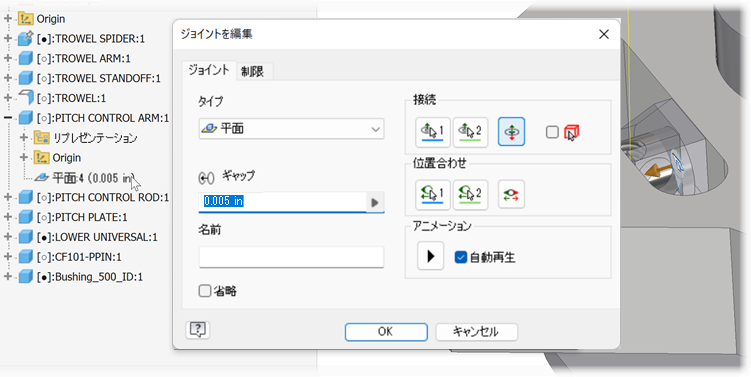The width and height of the screenshot is (751, 377).
Task: Expand the Bushing_500_ID:1 node
Action: [x=7, y=277]
